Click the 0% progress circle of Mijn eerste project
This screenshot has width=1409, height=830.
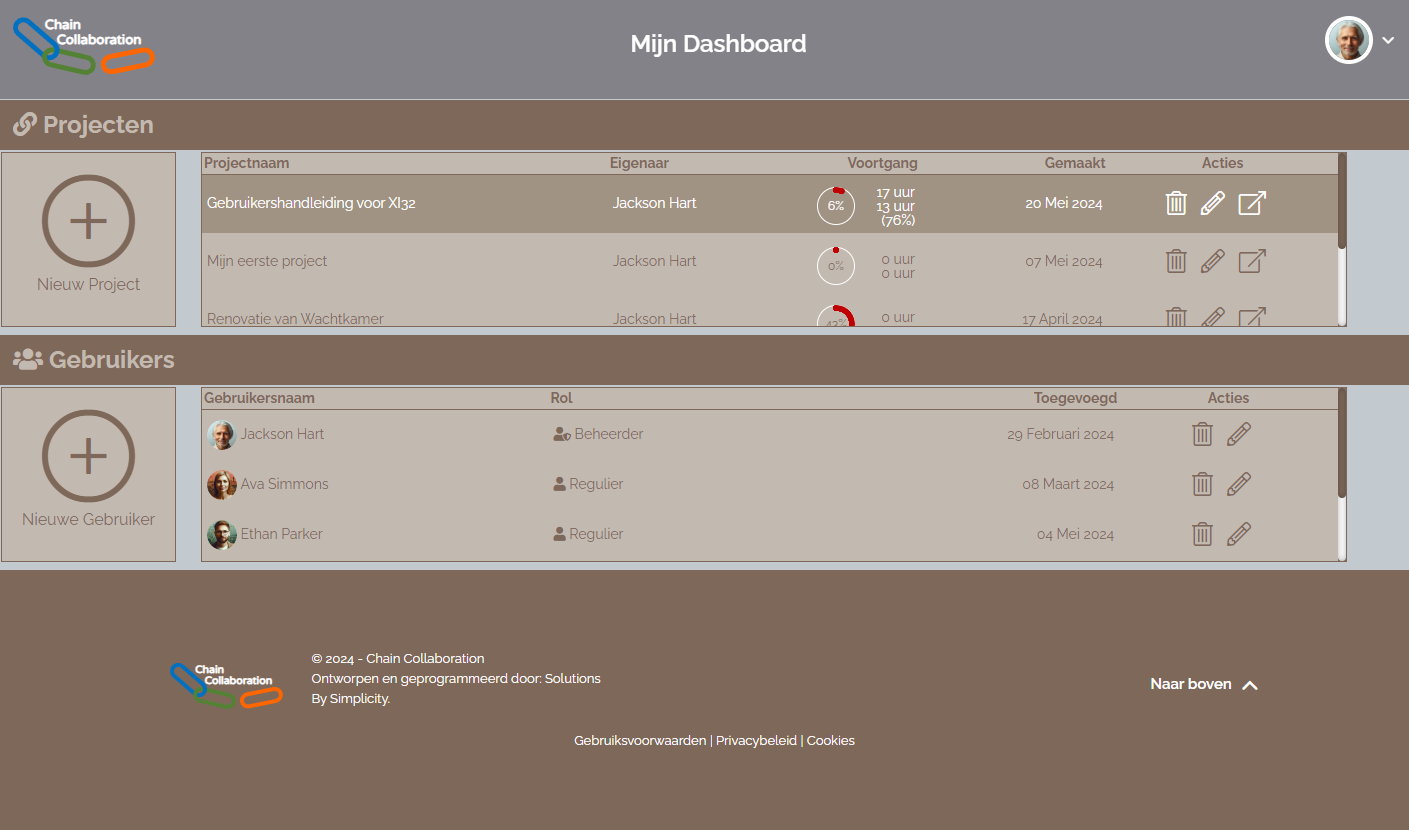[836, 265]
